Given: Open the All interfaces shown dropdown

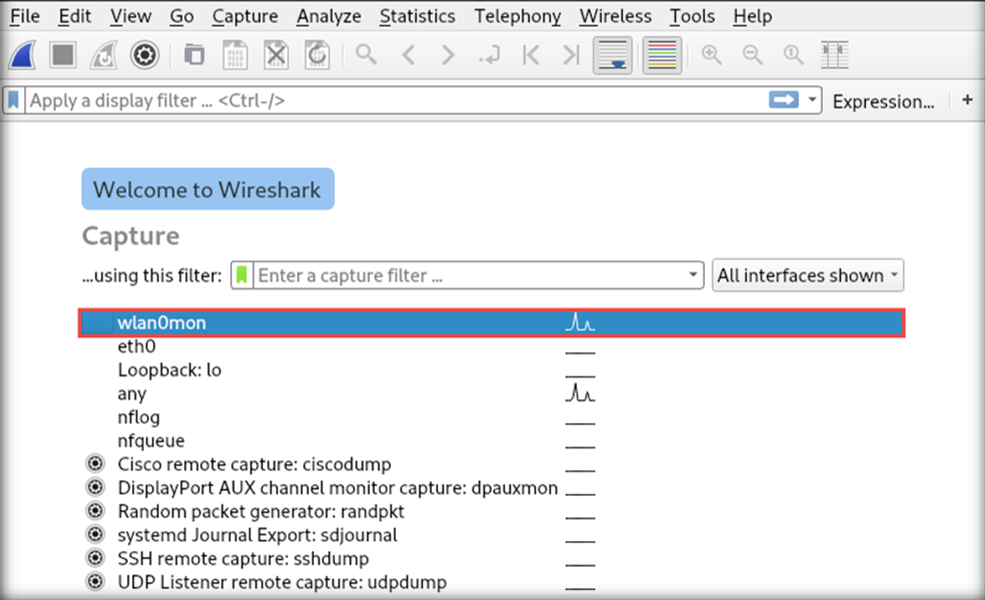Looking at the screenshot, I should (808, 275).
